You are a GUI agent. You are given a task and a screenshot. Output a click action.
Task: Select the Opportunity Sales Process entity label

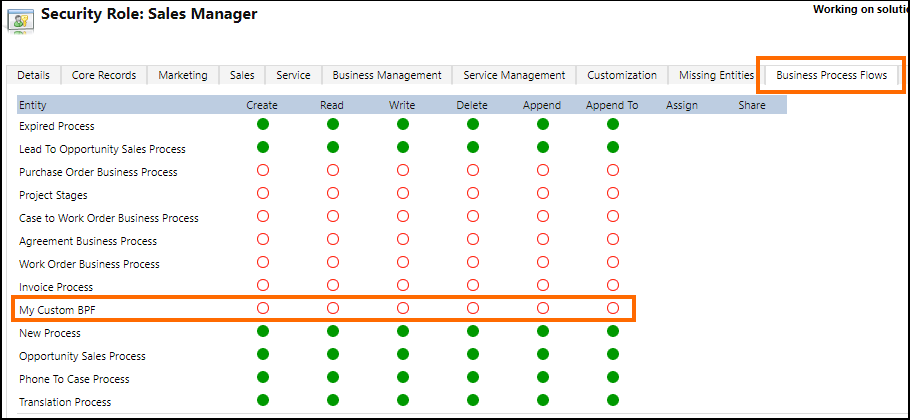point(82,356)
